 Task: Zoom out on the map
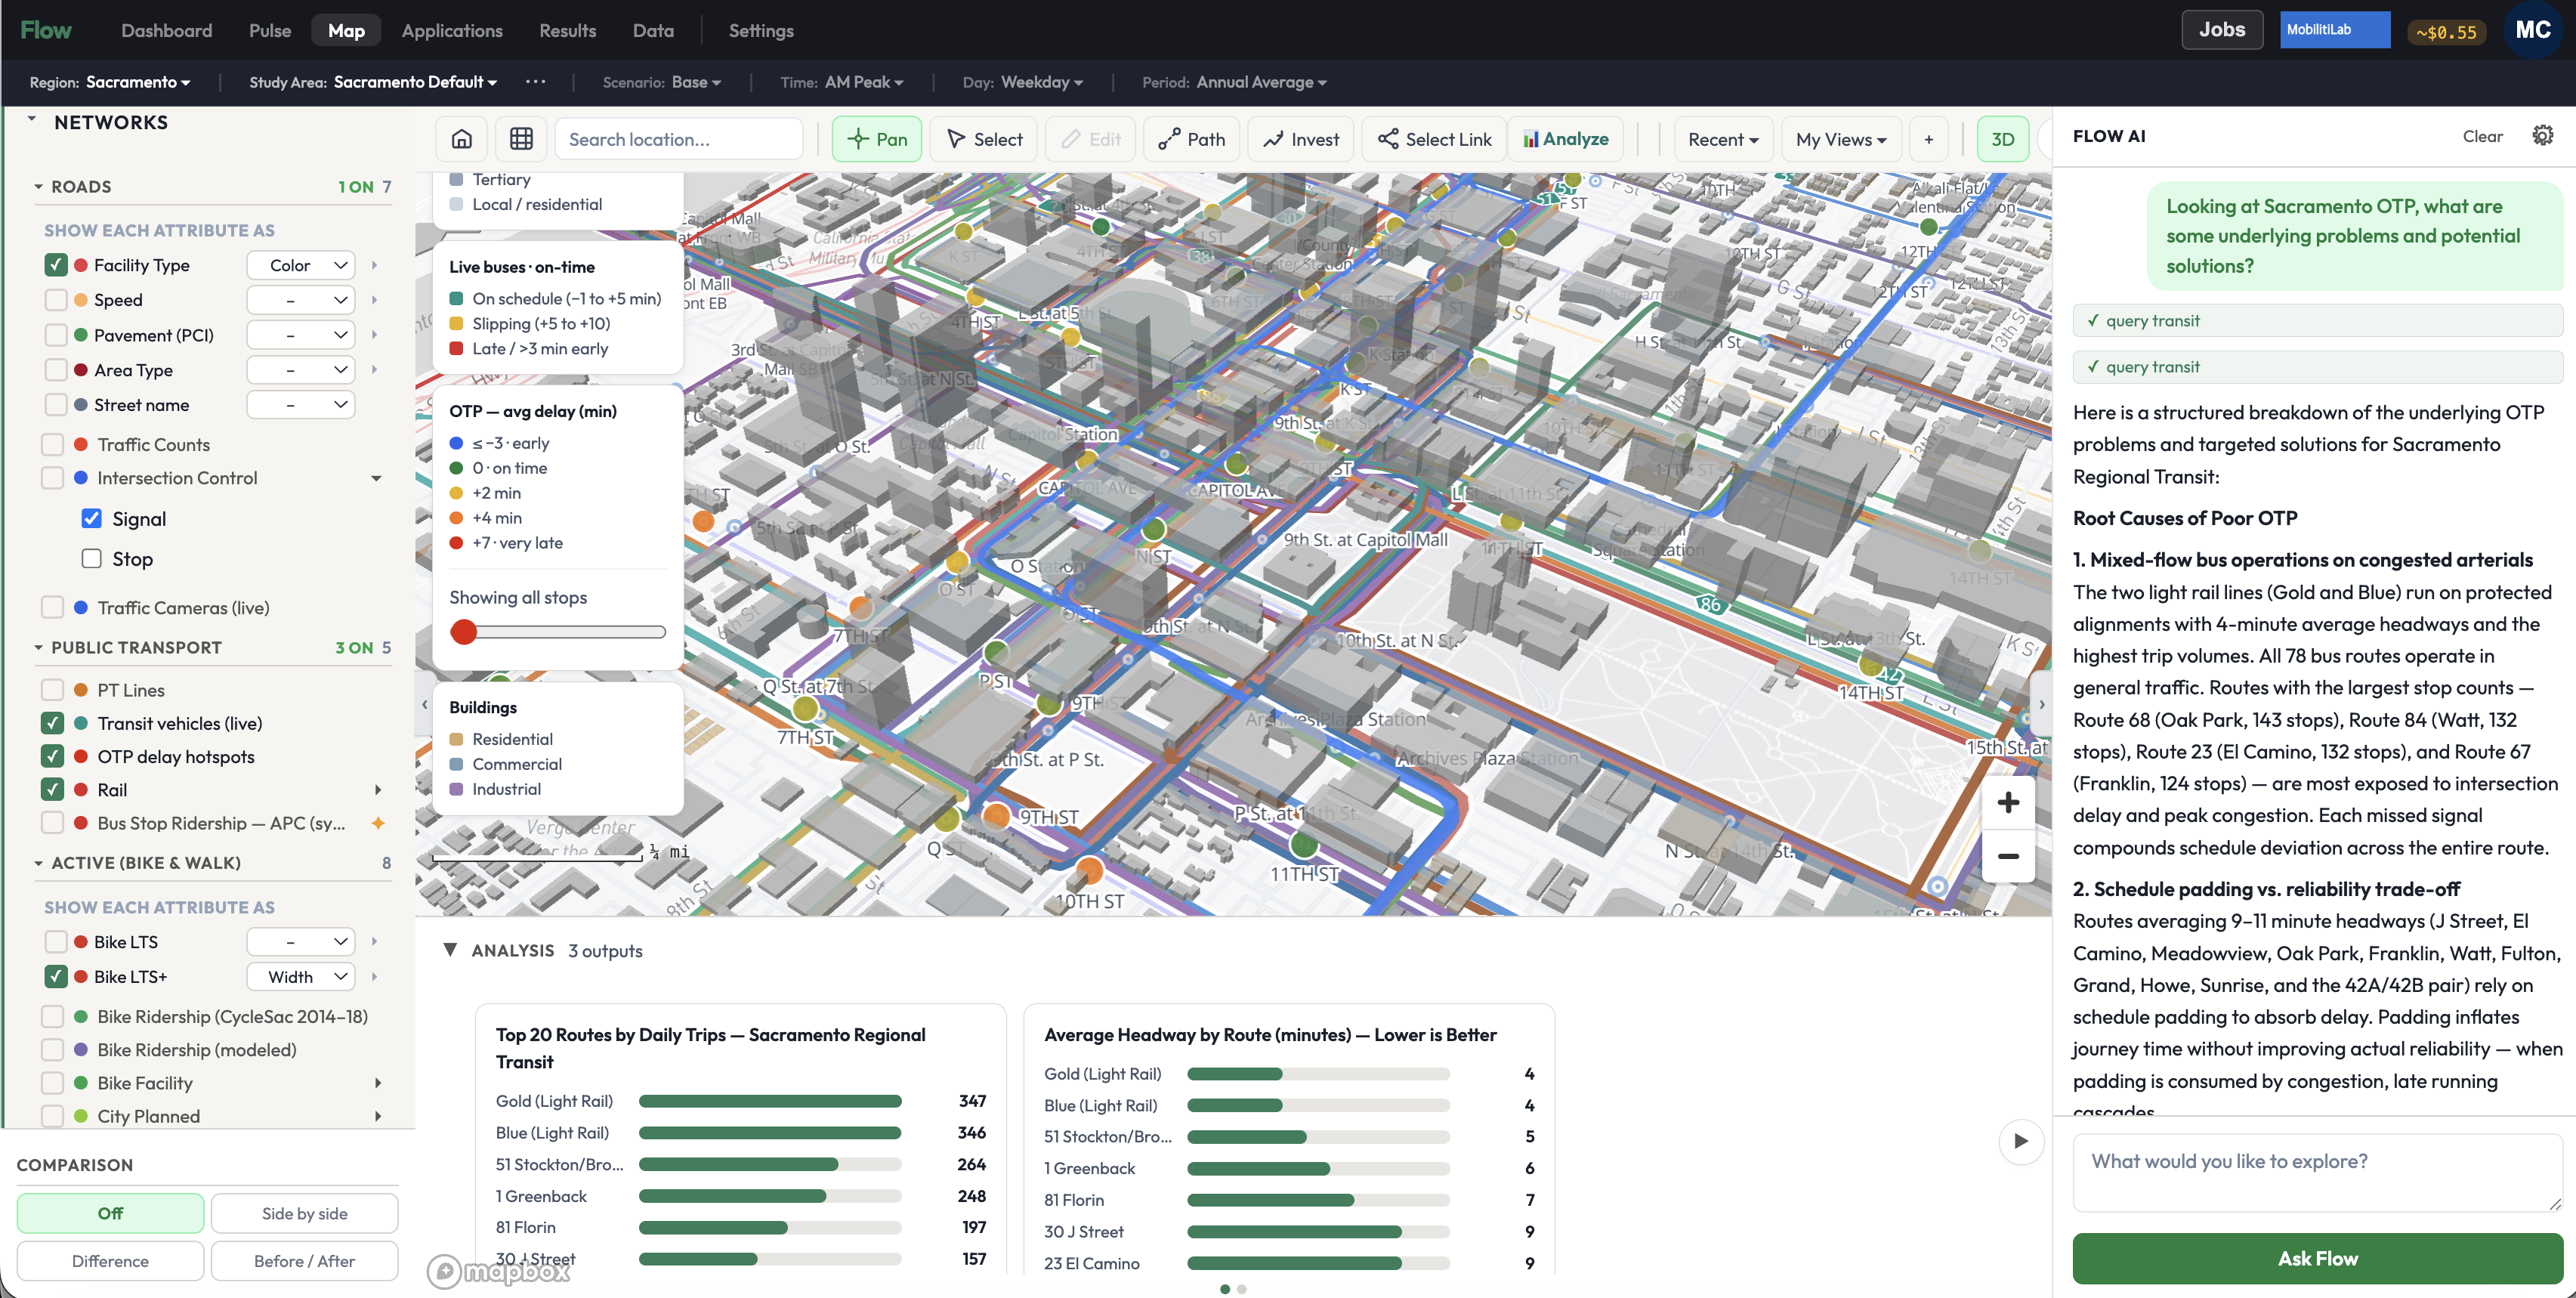pos(2008,856)
